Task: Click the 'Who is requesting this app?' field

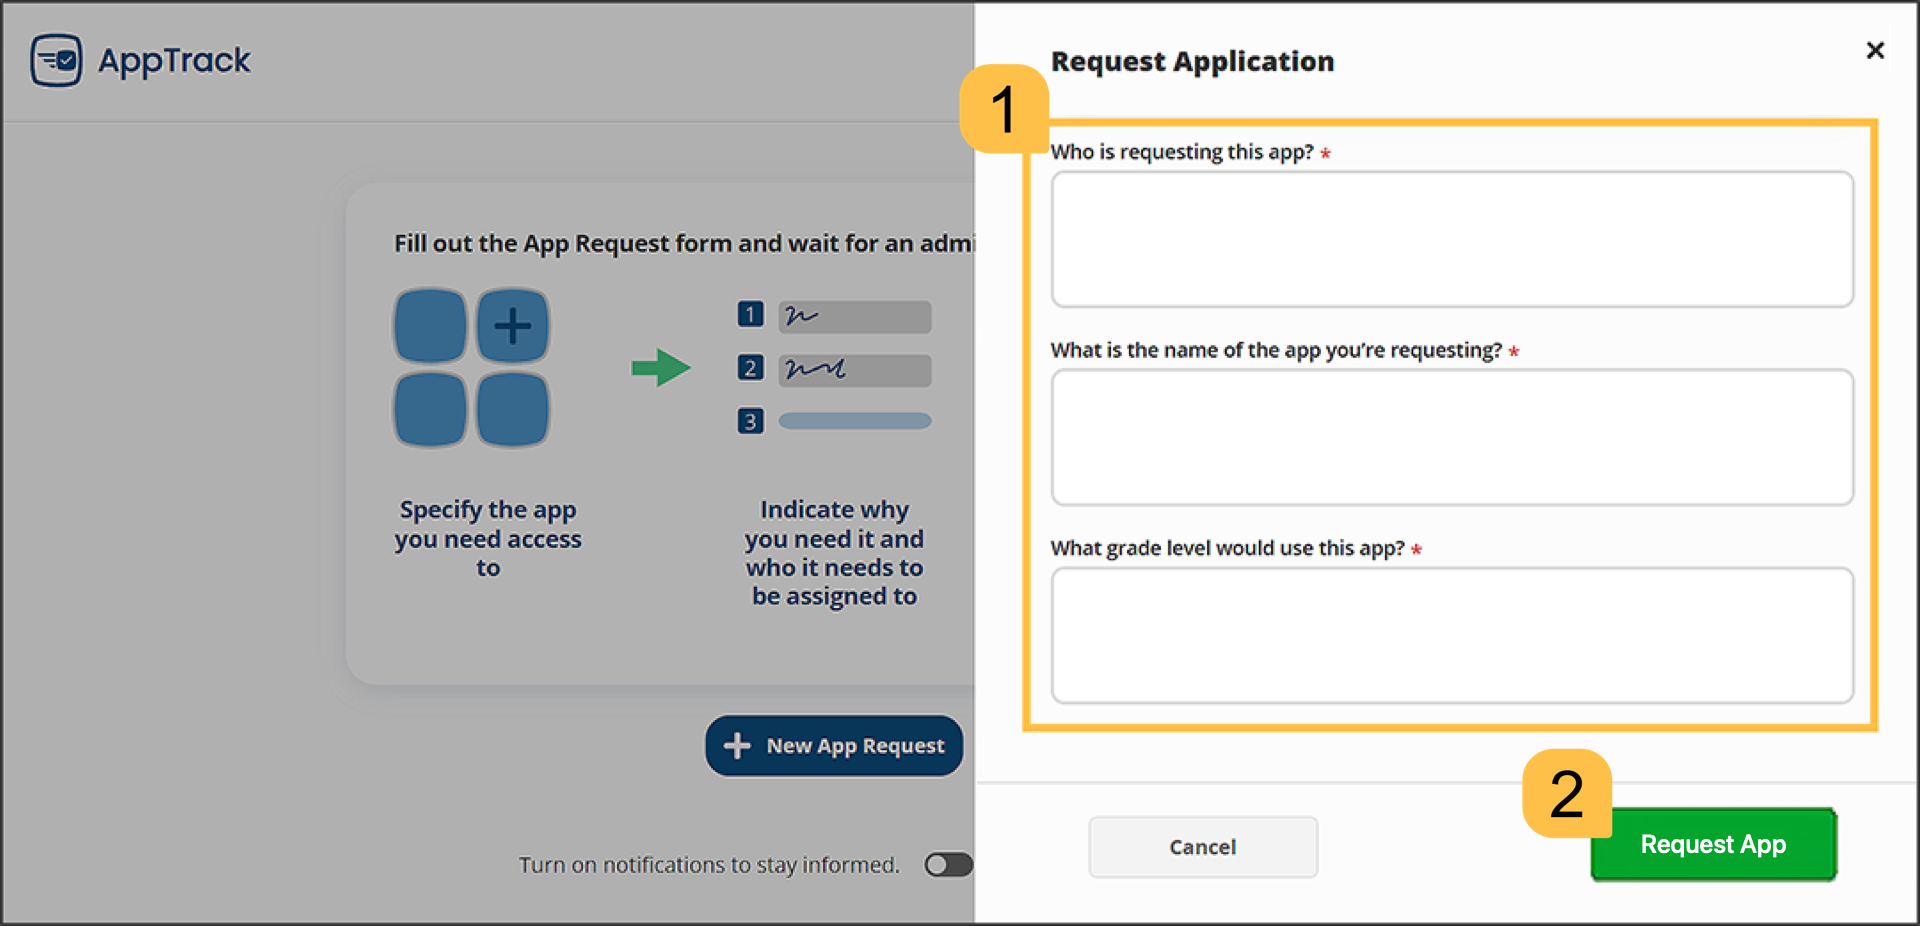Action: click(x=1452, y=239)
